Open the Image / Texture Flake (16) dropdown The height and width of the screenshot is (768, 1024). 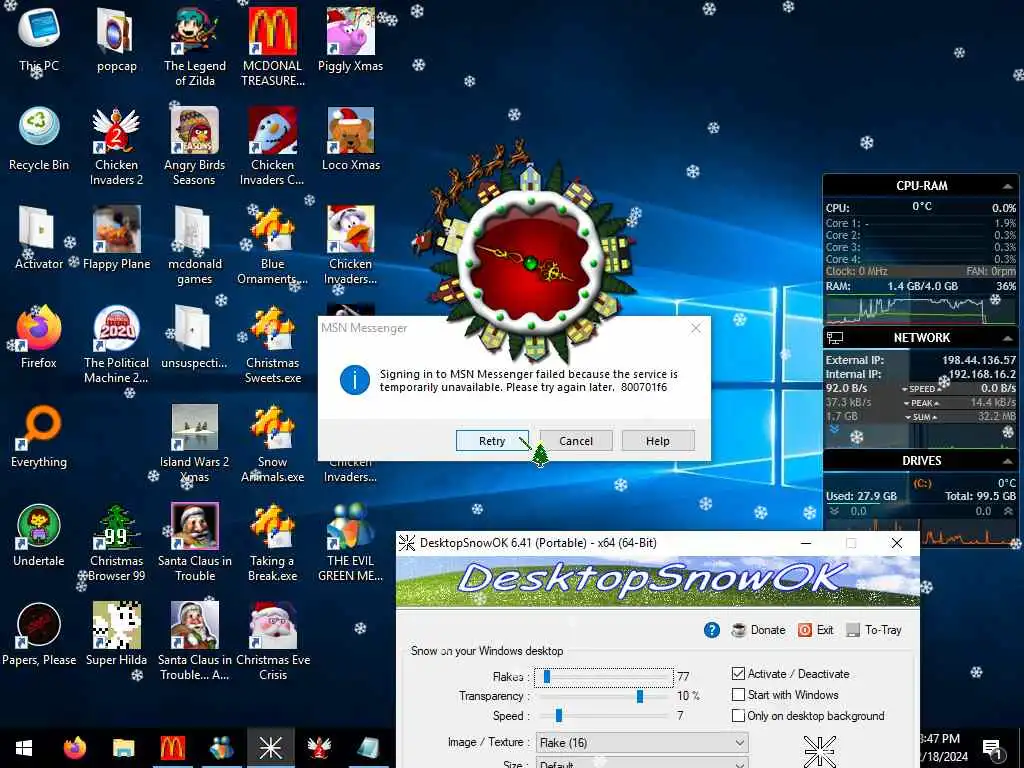pos(642,743)
